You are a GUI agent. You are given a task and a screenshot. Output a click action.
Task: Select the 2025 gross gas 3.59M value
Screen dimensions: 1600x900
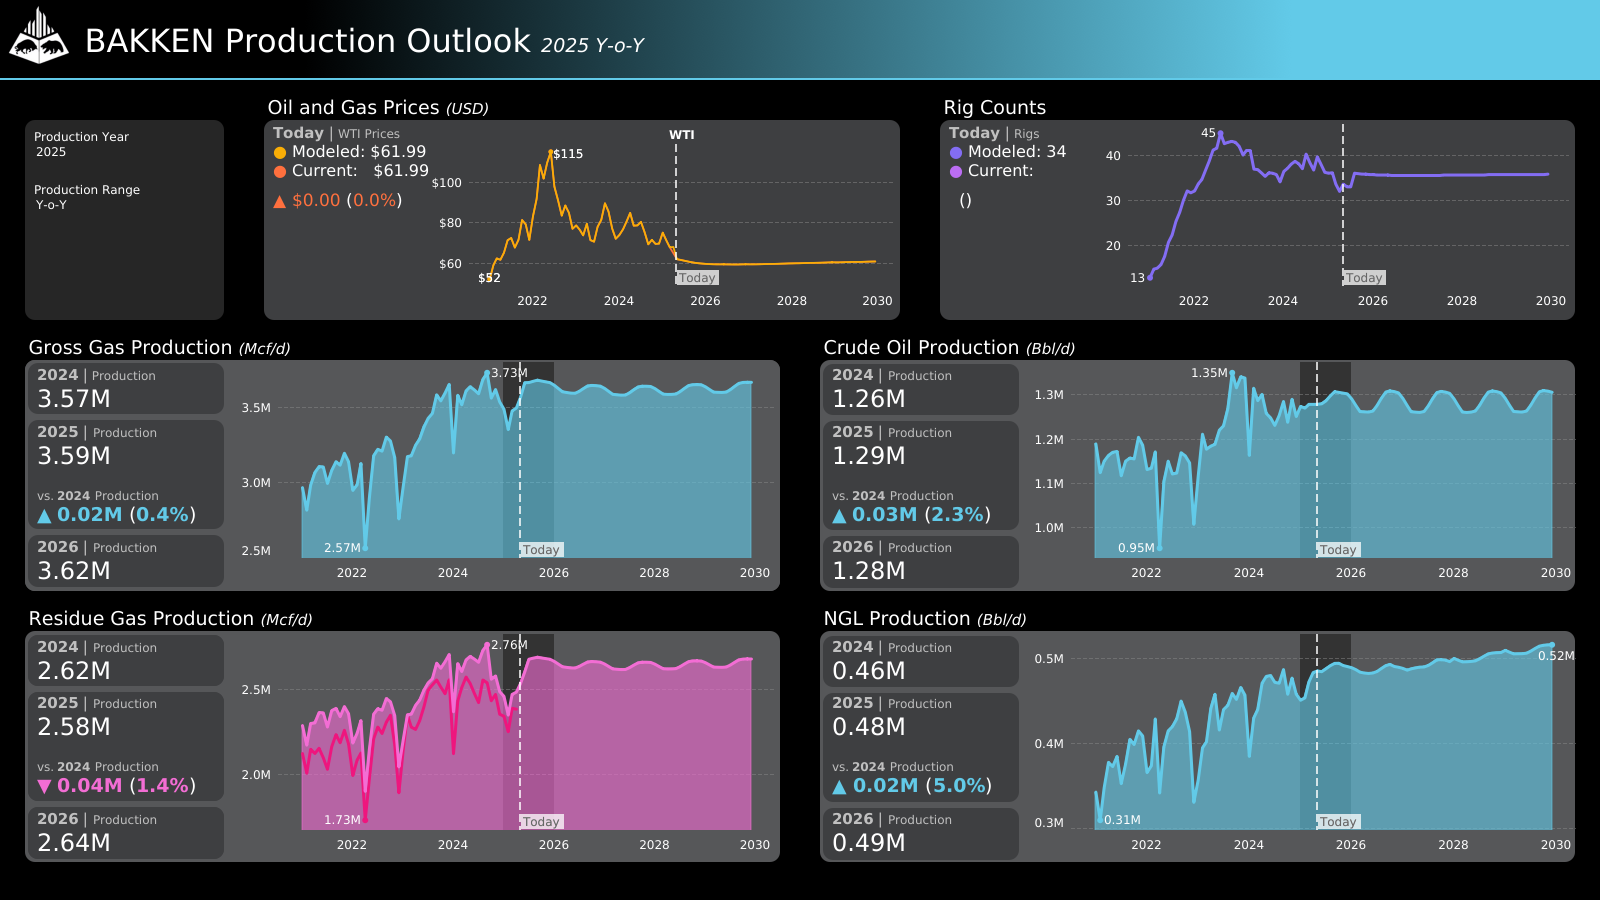[74, 456]
